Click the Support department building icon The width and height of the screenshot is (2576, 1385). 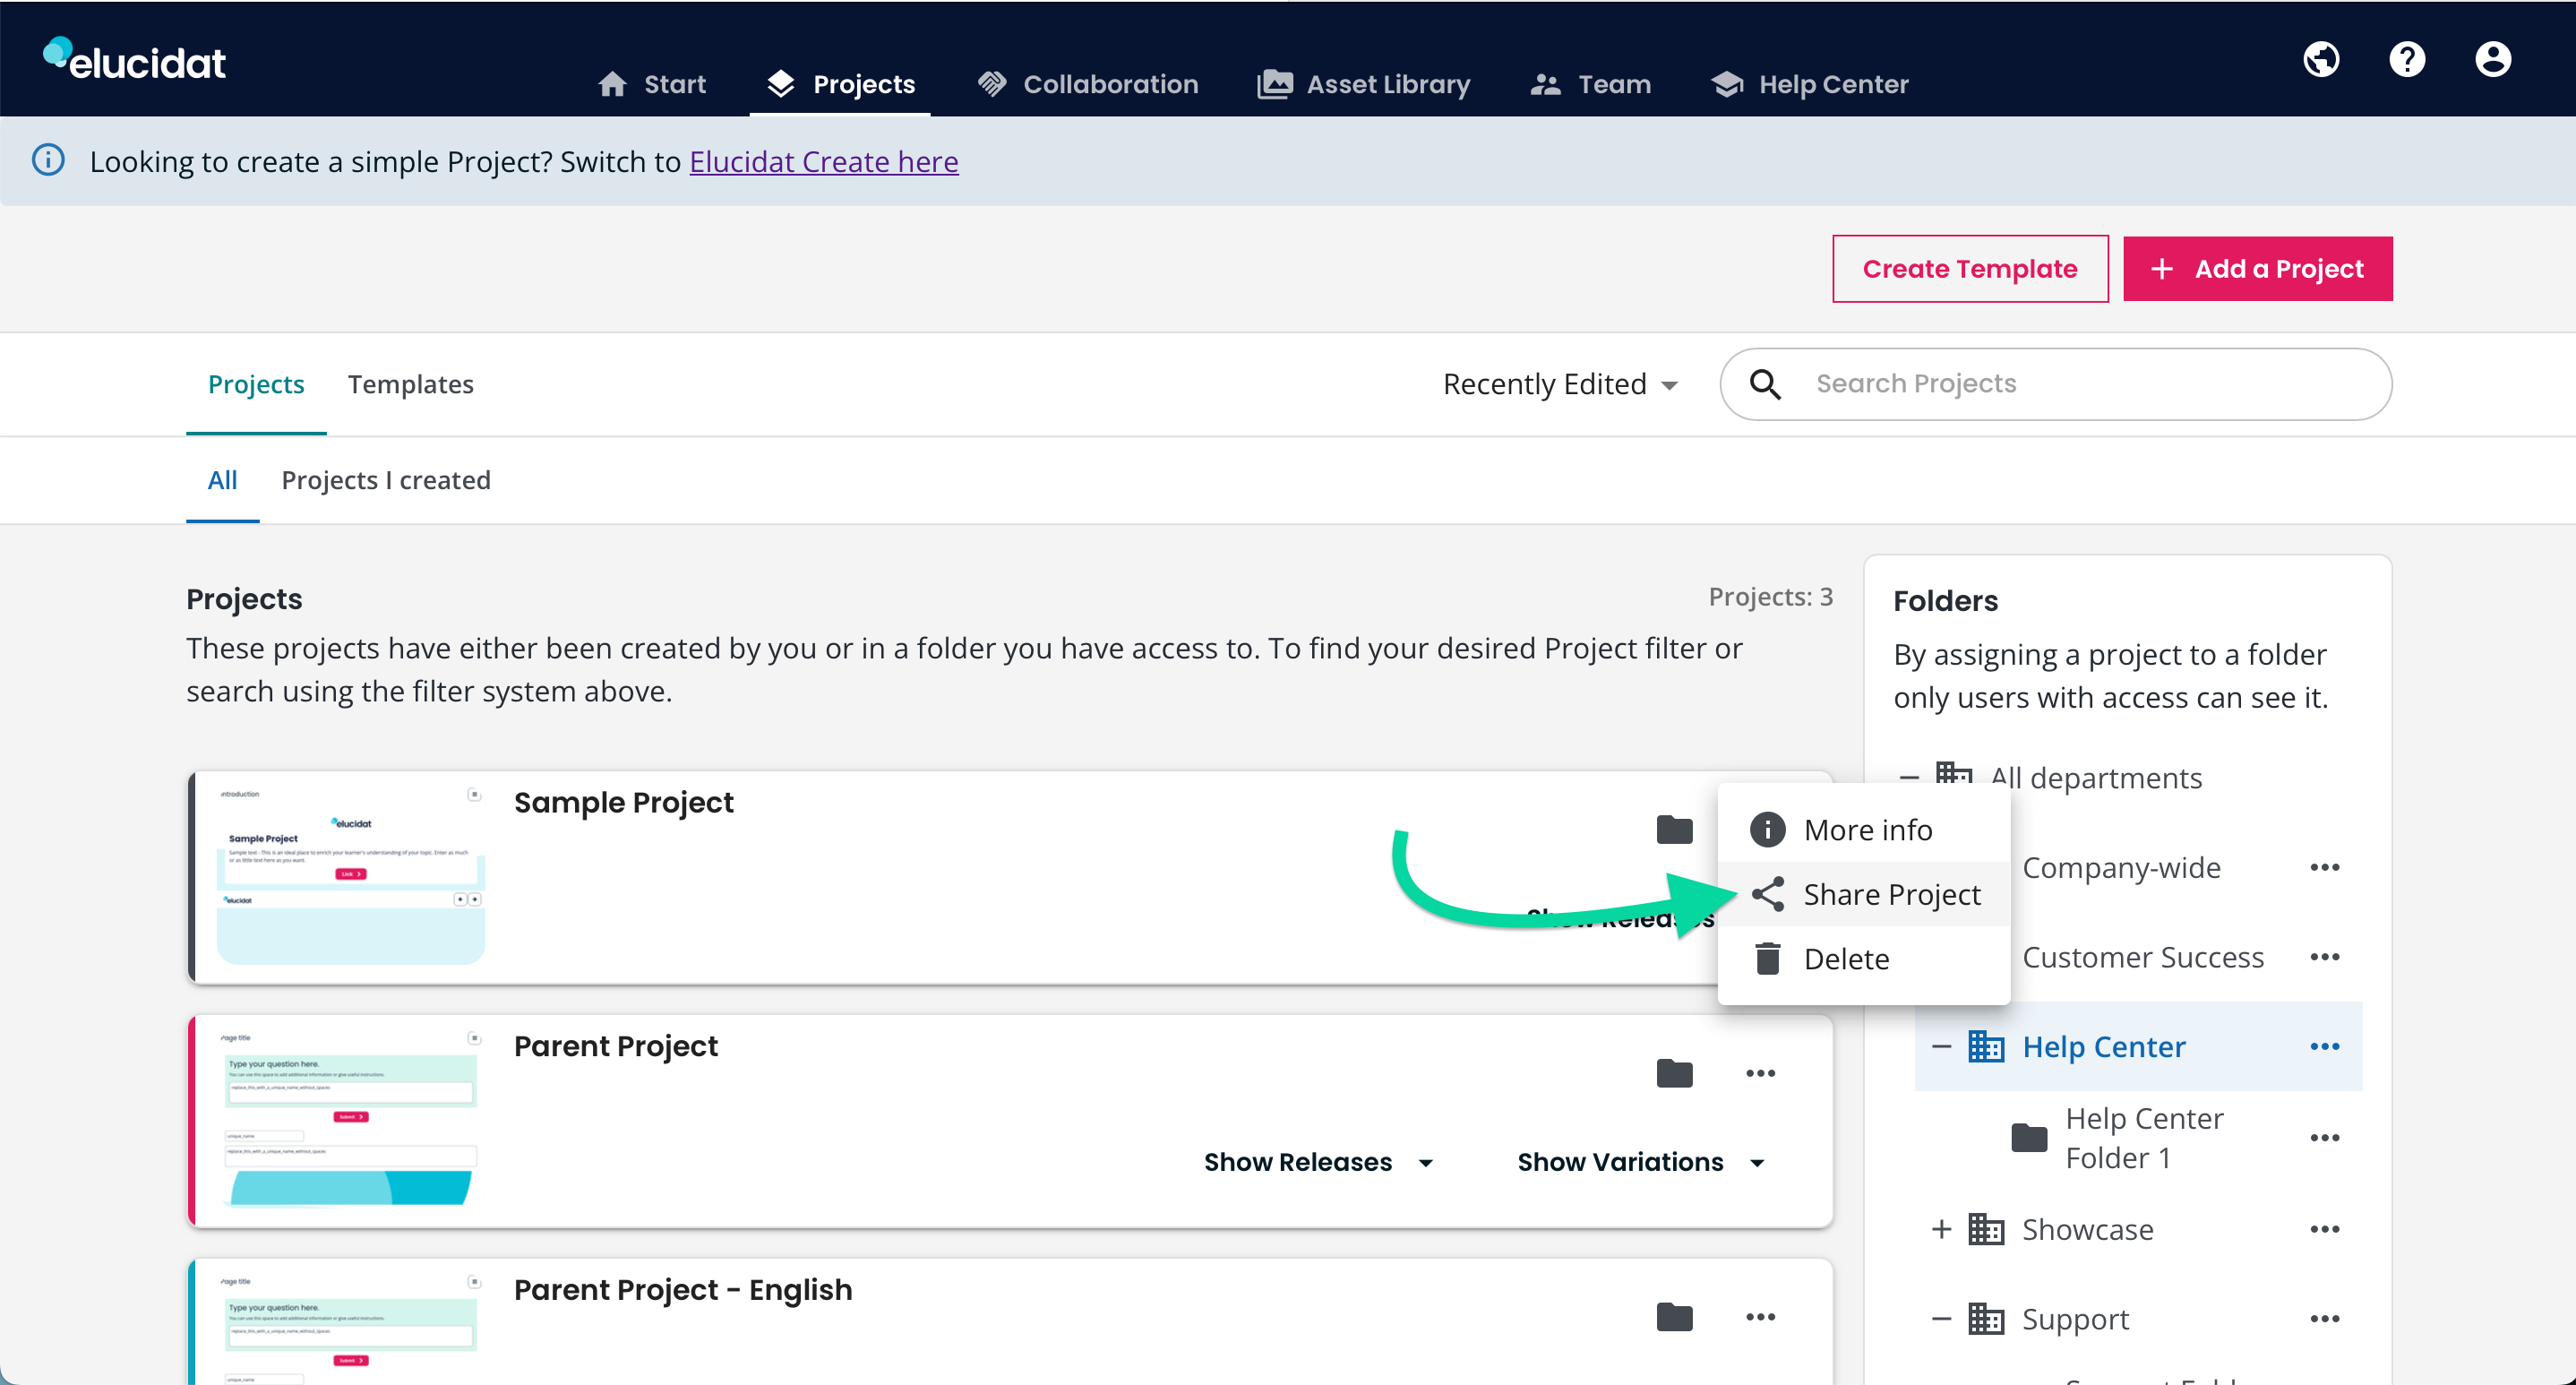[x=1986, y=1319]
